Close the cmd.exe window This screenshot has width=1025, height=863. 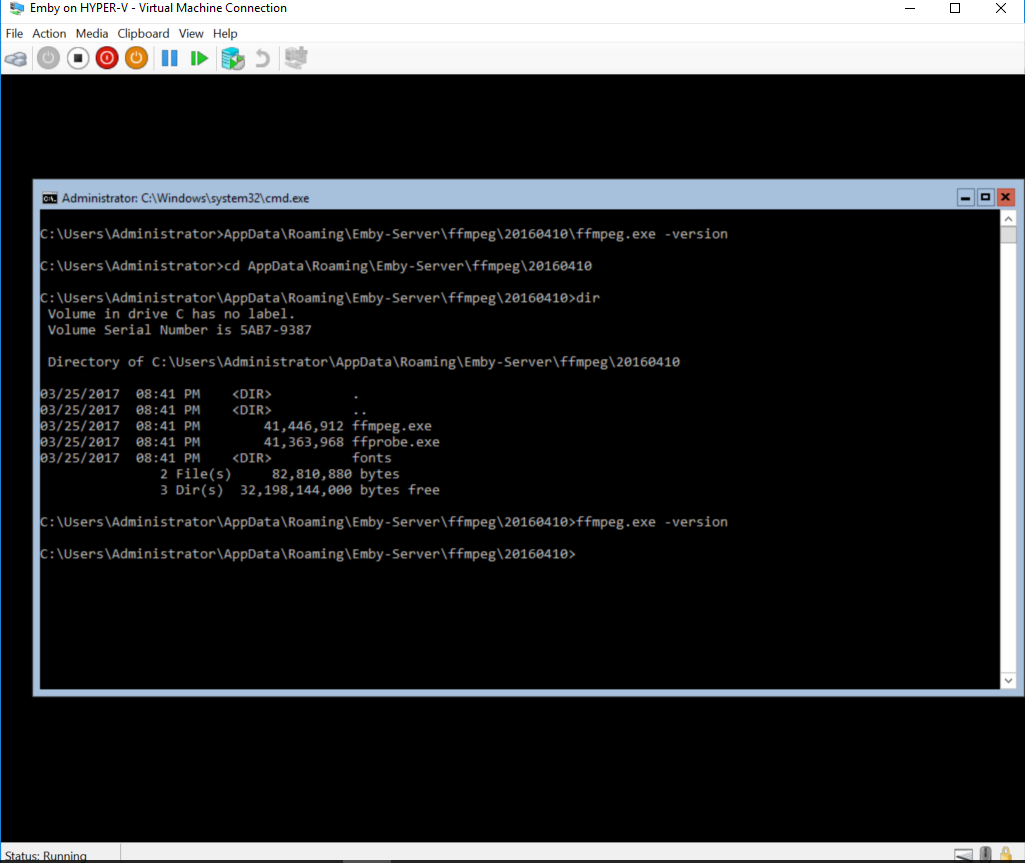pyautogui.click(x=1006, y=197)
